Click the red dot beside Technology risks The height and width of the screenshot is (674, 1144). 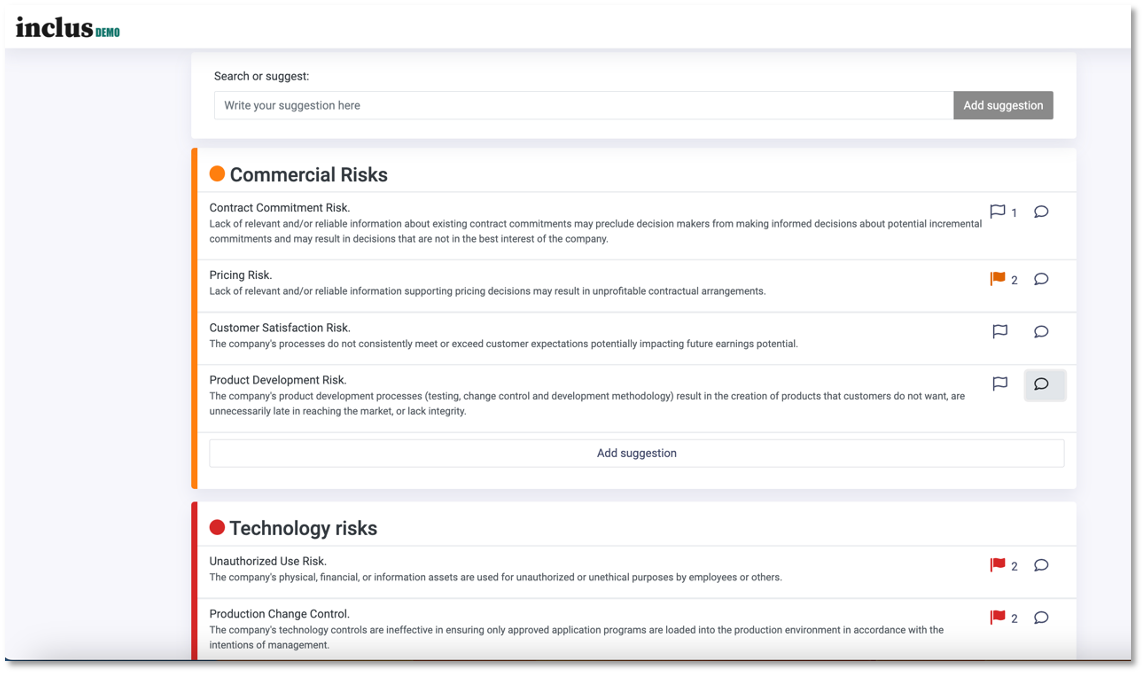point(217,527)
